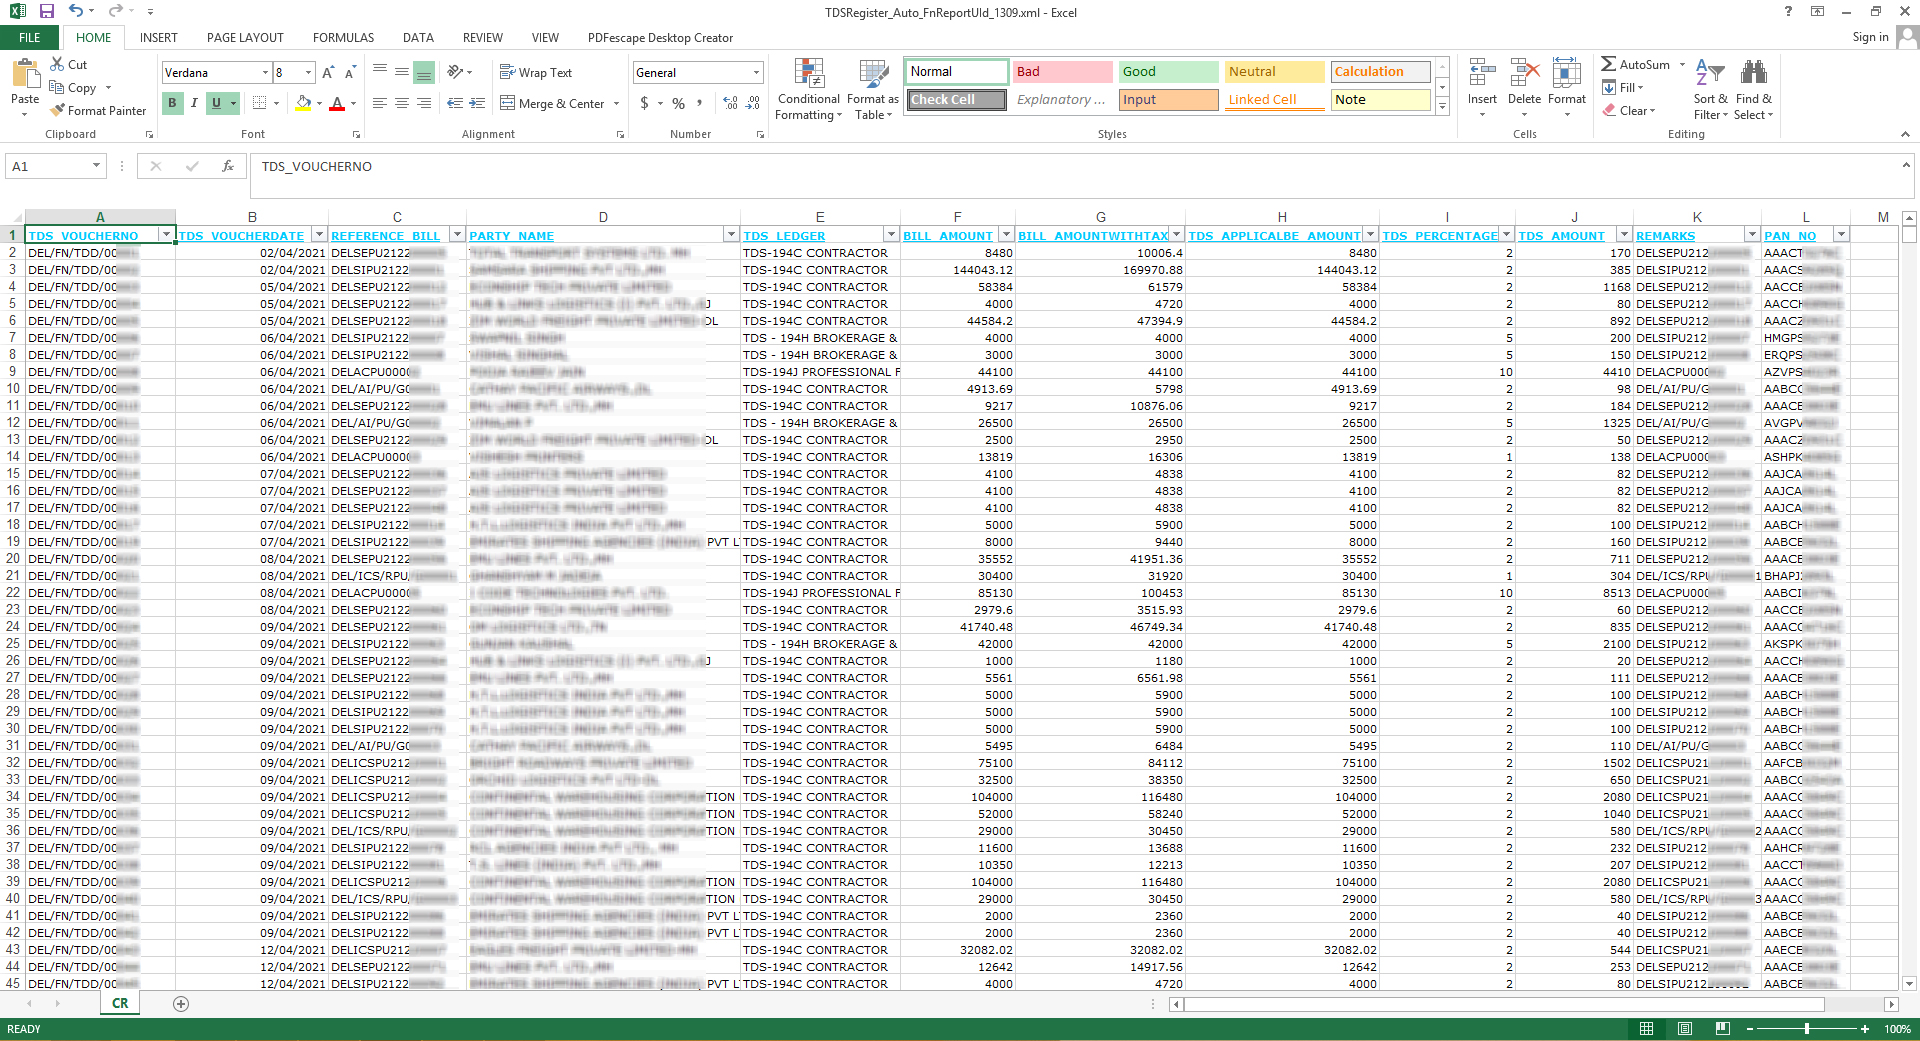Switch to the PAGE LAYOUT tab
This screenshot has width=1920, height=1041.
[245, 38]
